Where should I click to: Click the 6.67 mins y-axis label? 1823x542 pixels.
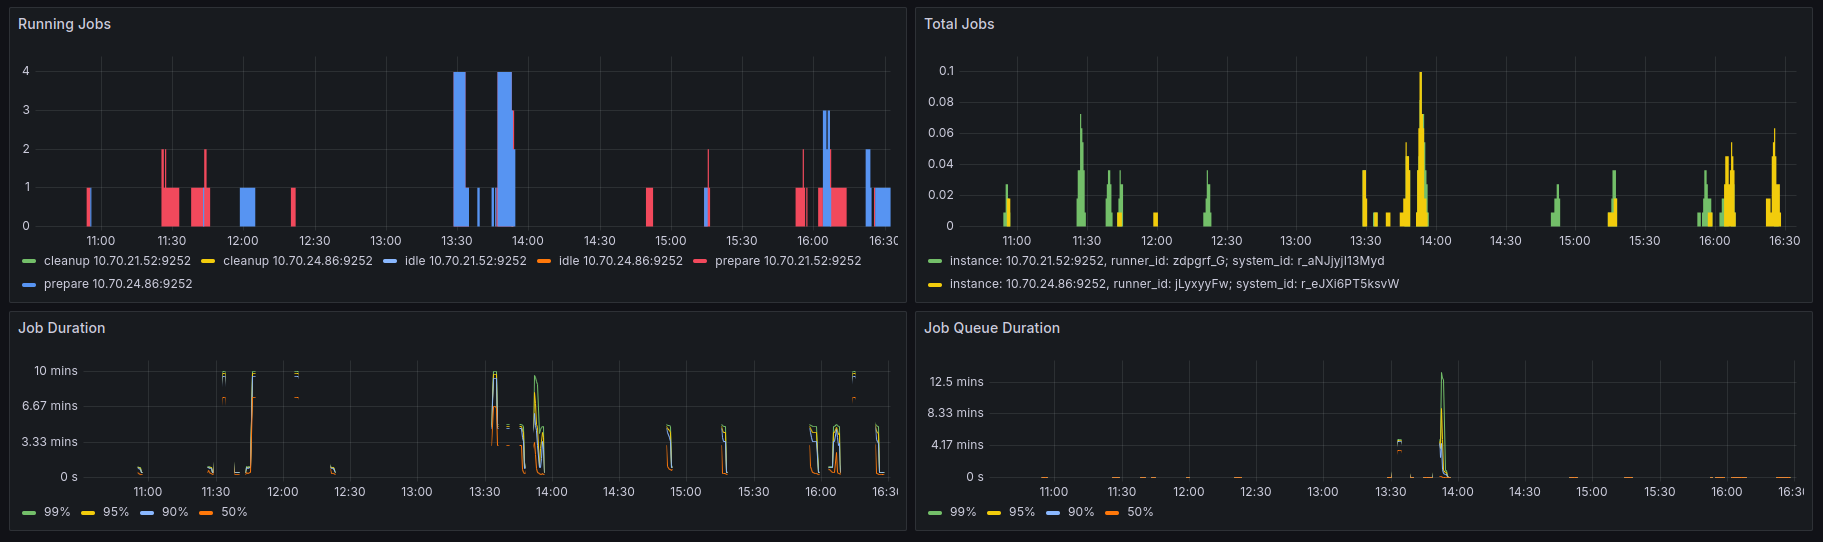tap(50, 406)
